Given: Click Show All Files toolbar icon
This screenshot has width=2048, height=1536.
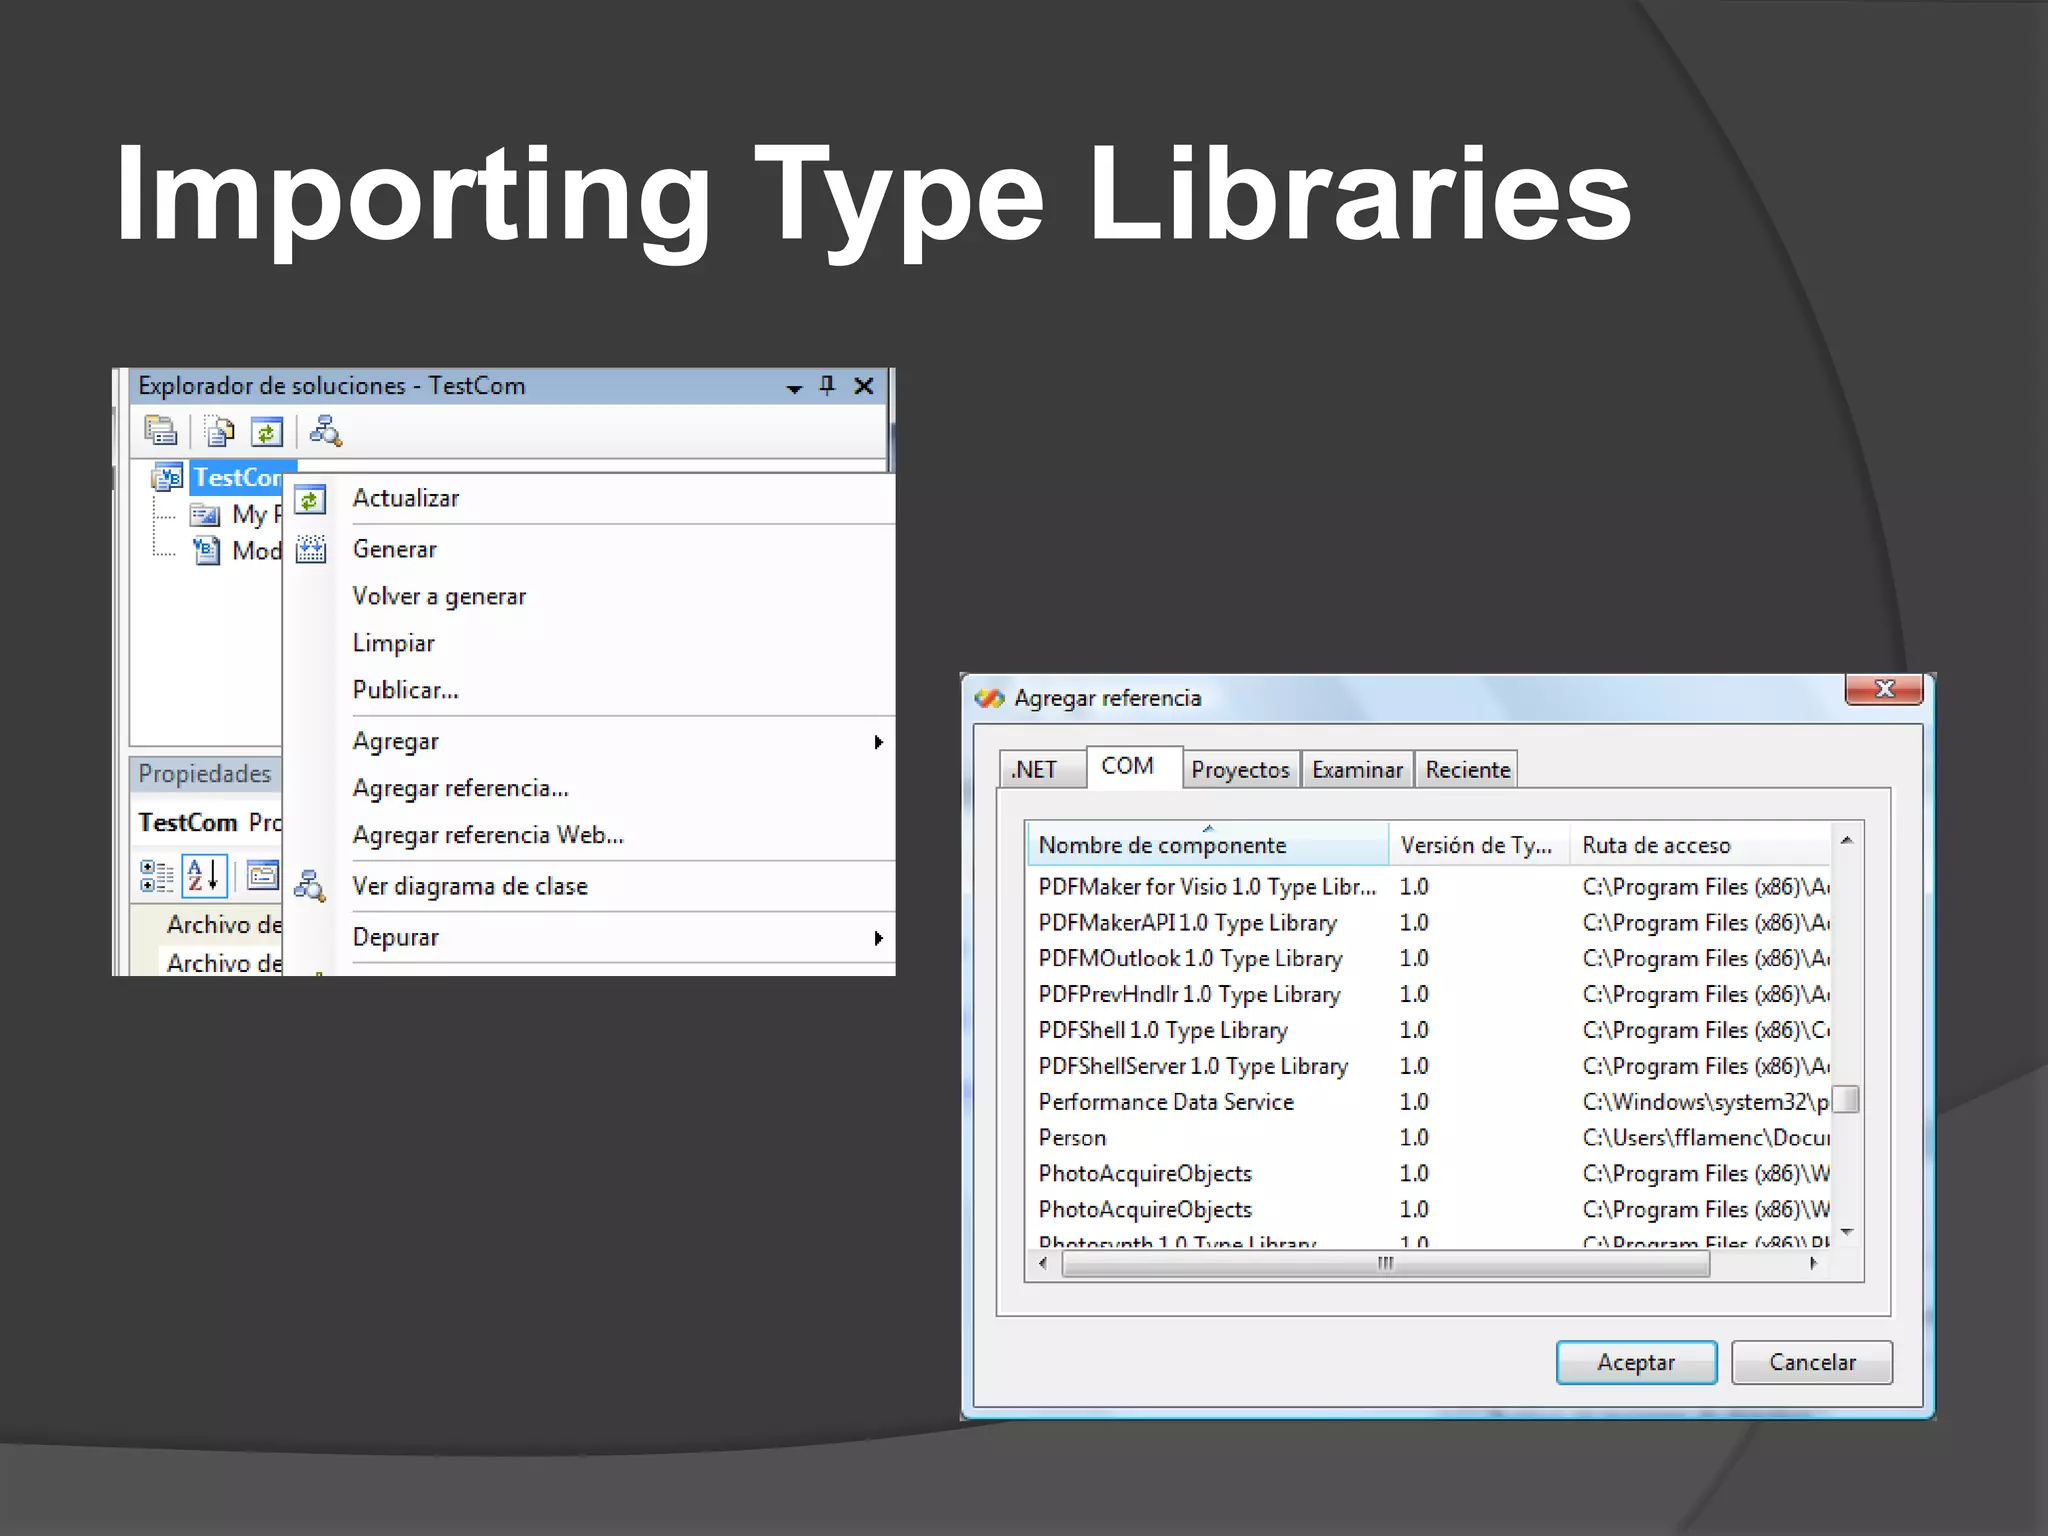Looking at the screenshot, I should (x=220, y=432).
